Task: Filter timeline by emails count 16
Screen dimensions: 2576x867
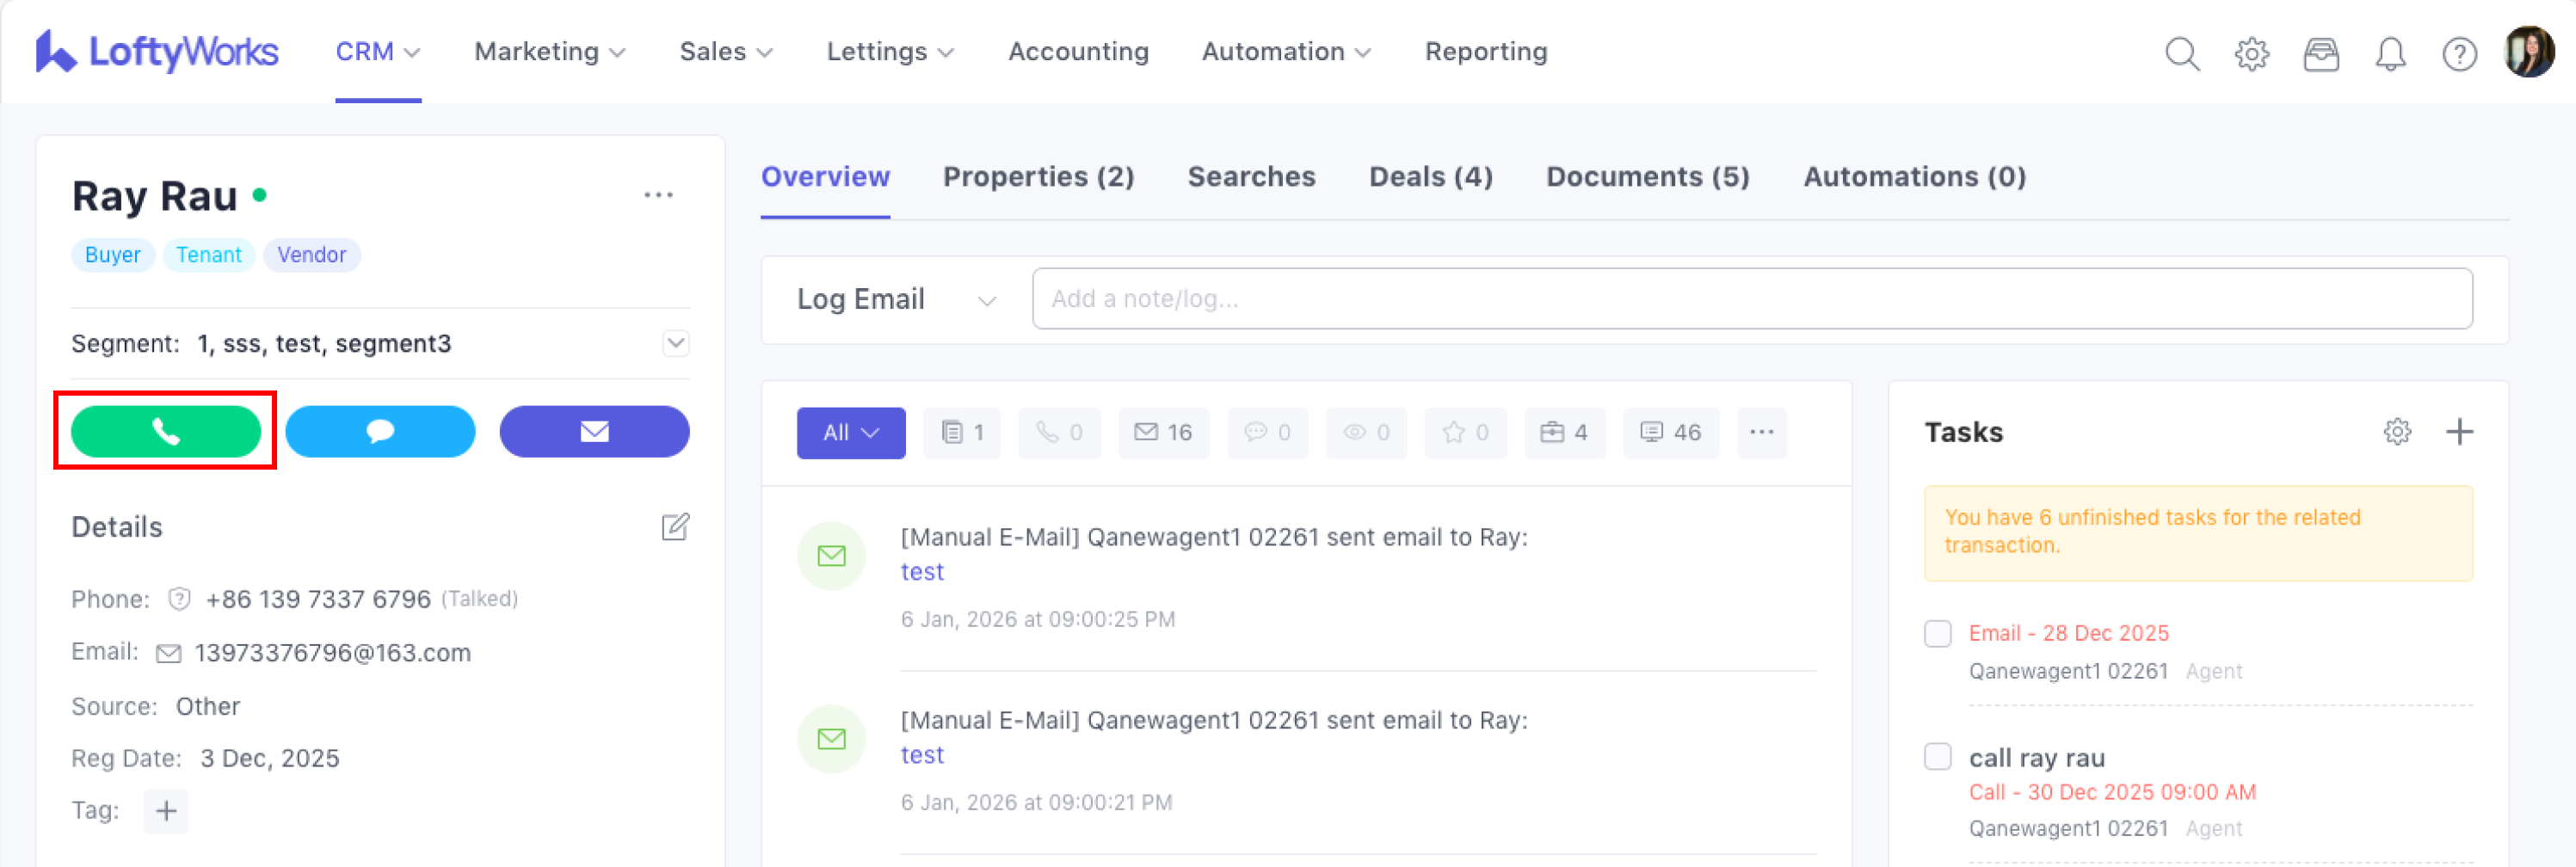Action: click(x=1163, y=432)
